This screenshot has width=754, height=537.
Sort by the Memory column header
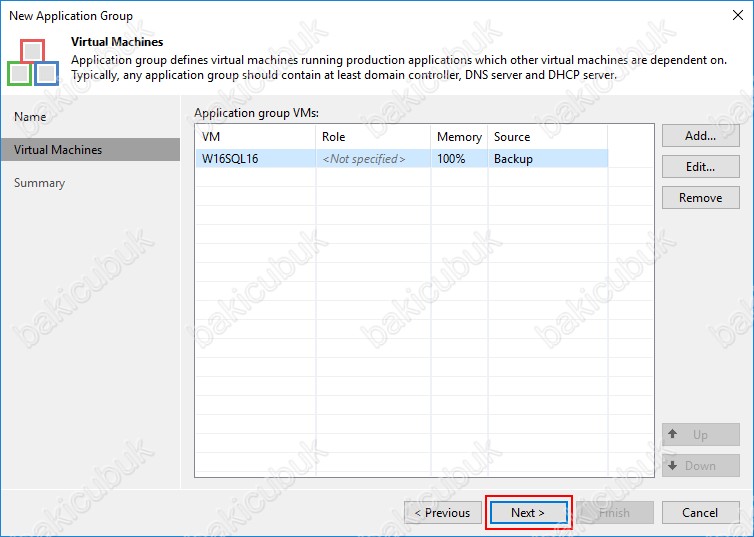[x=459, y=137]
